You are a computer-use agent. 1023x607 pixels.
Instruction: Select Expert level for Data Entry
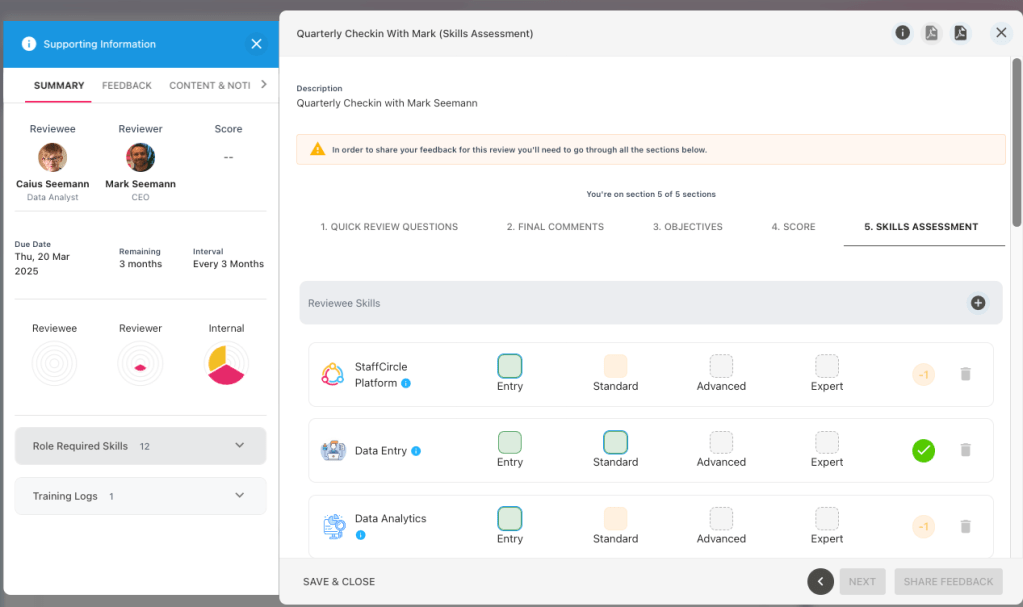827,442
